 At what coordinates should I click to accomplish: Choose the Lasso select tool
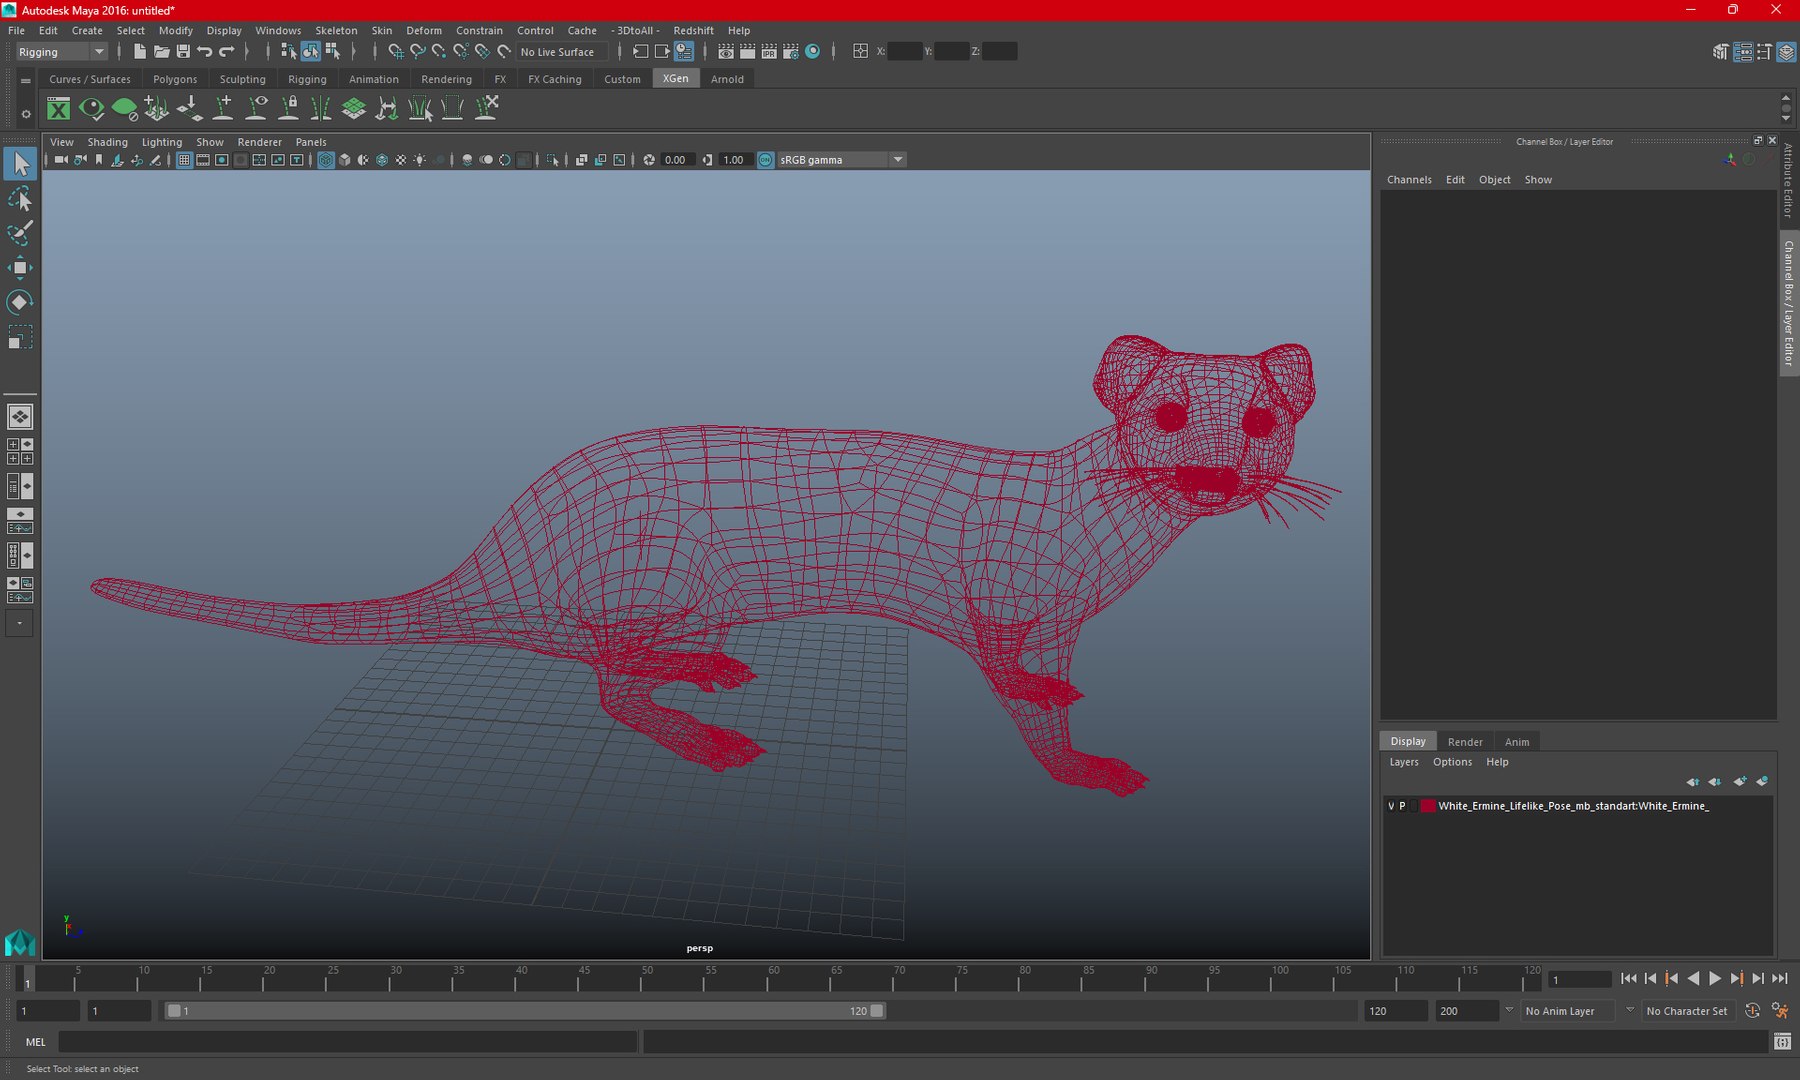pyautogui.click(x=20, y=199)
